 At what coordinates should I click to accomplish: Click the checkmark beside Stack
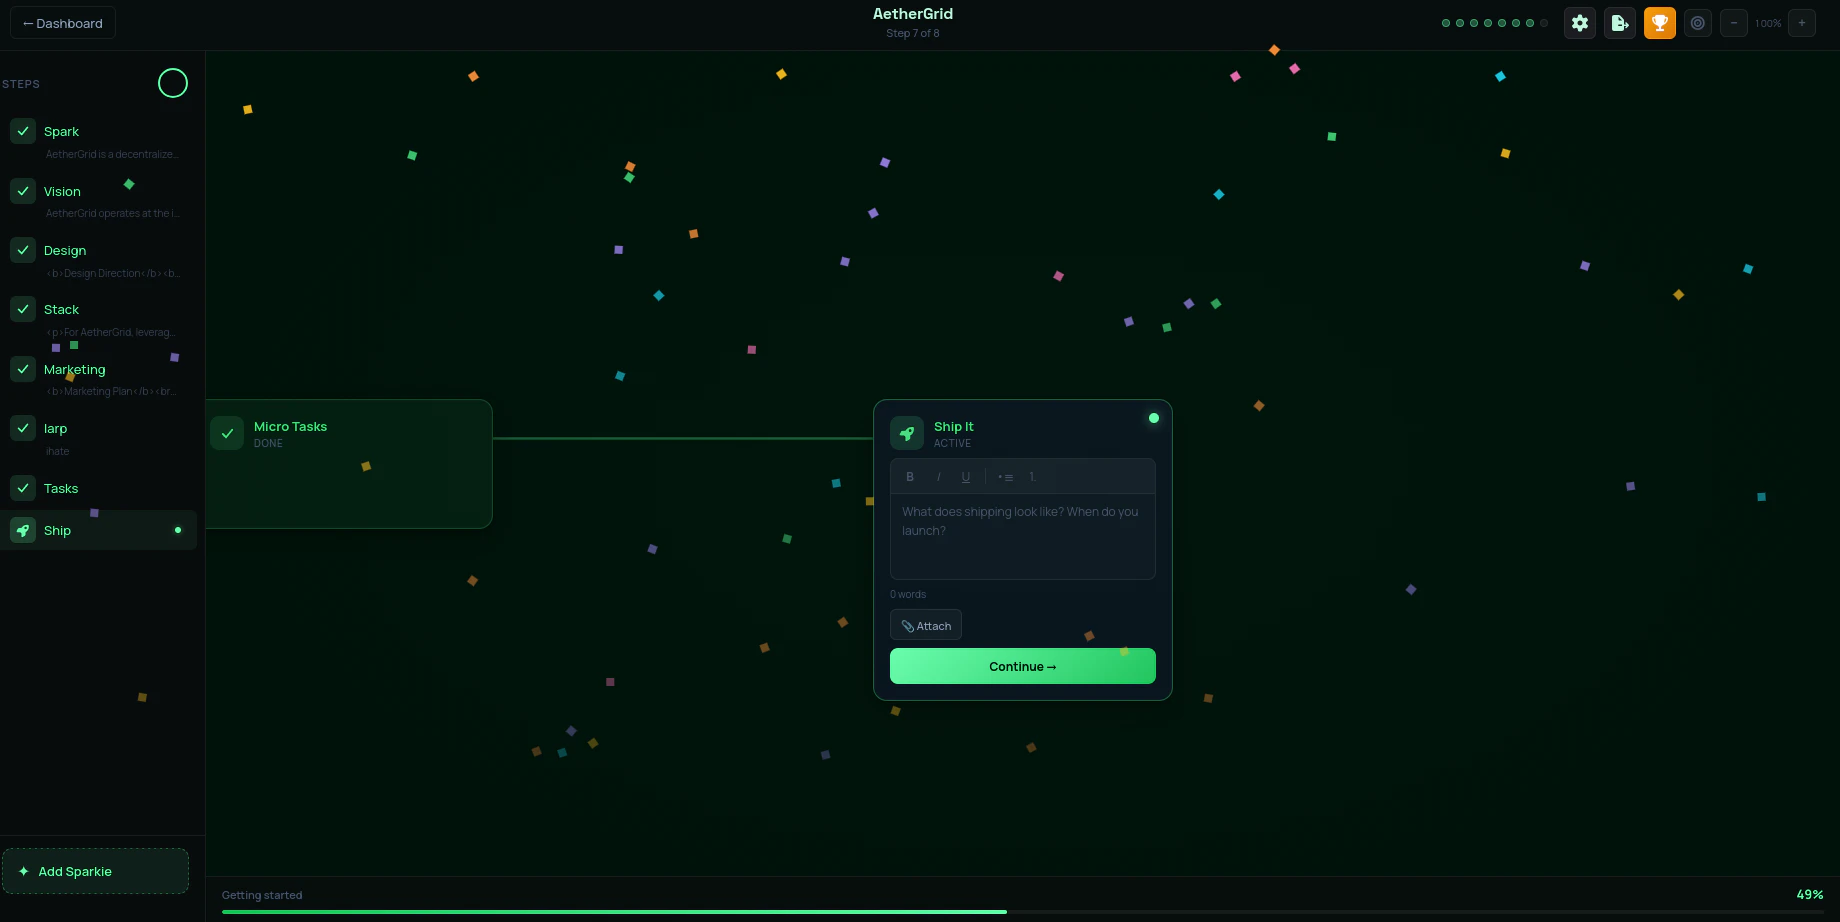23,309
